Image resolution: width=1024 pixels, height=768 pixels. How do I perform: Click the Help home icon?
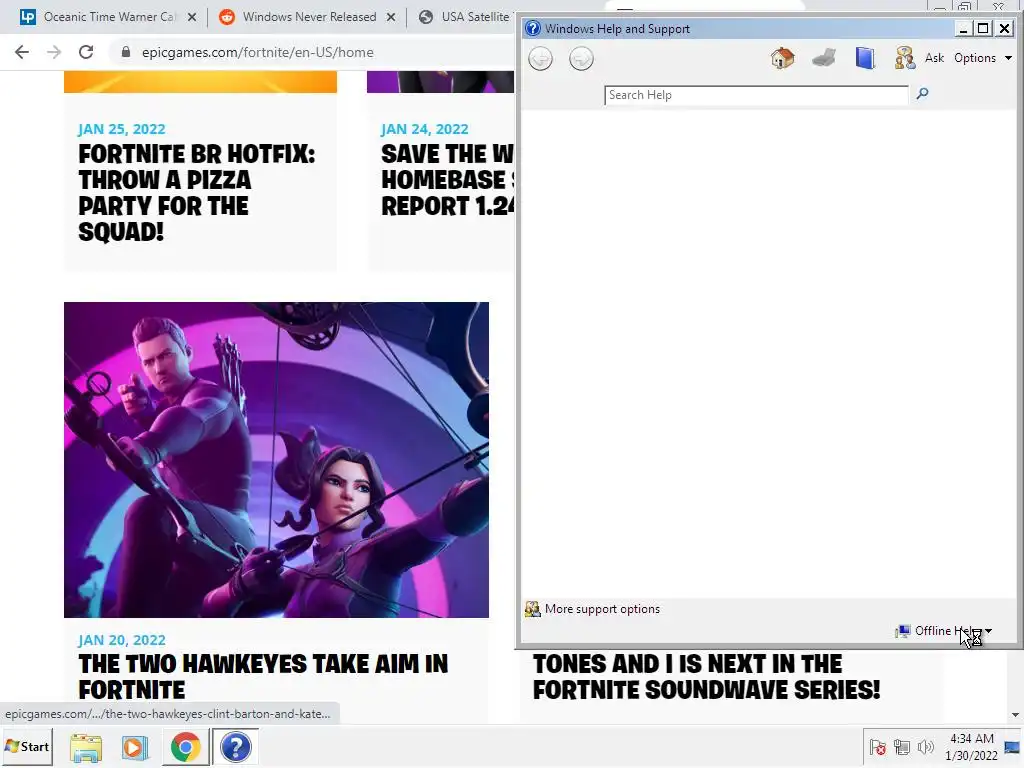coord(782,58)
